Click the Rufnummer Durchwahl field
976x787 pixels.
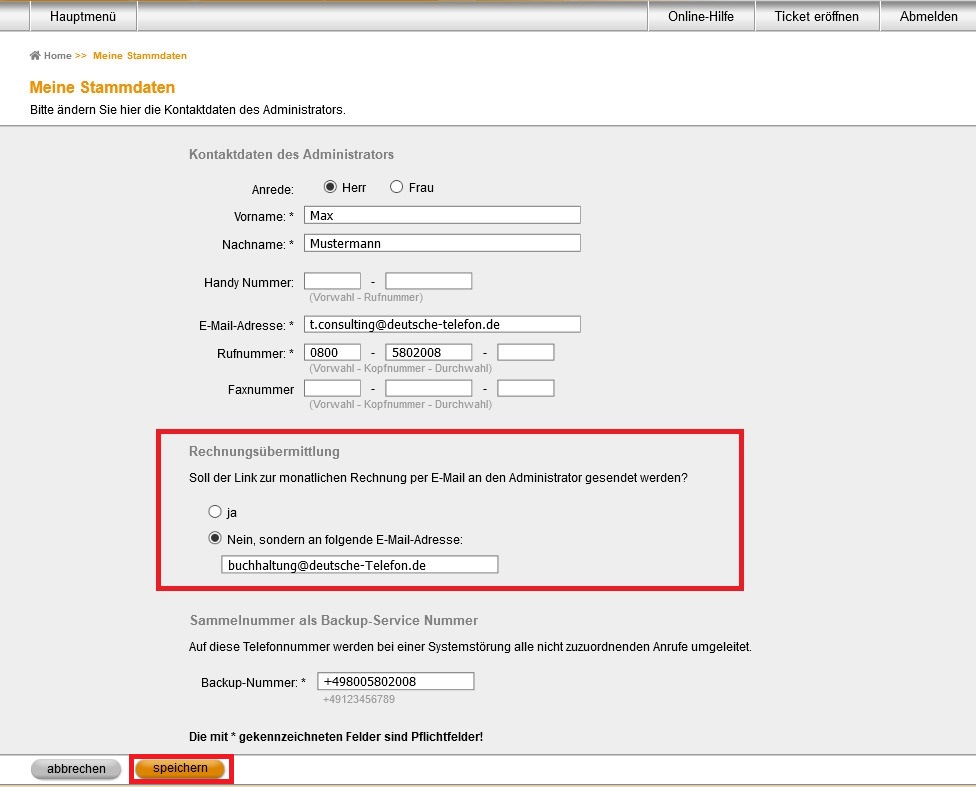525,352
